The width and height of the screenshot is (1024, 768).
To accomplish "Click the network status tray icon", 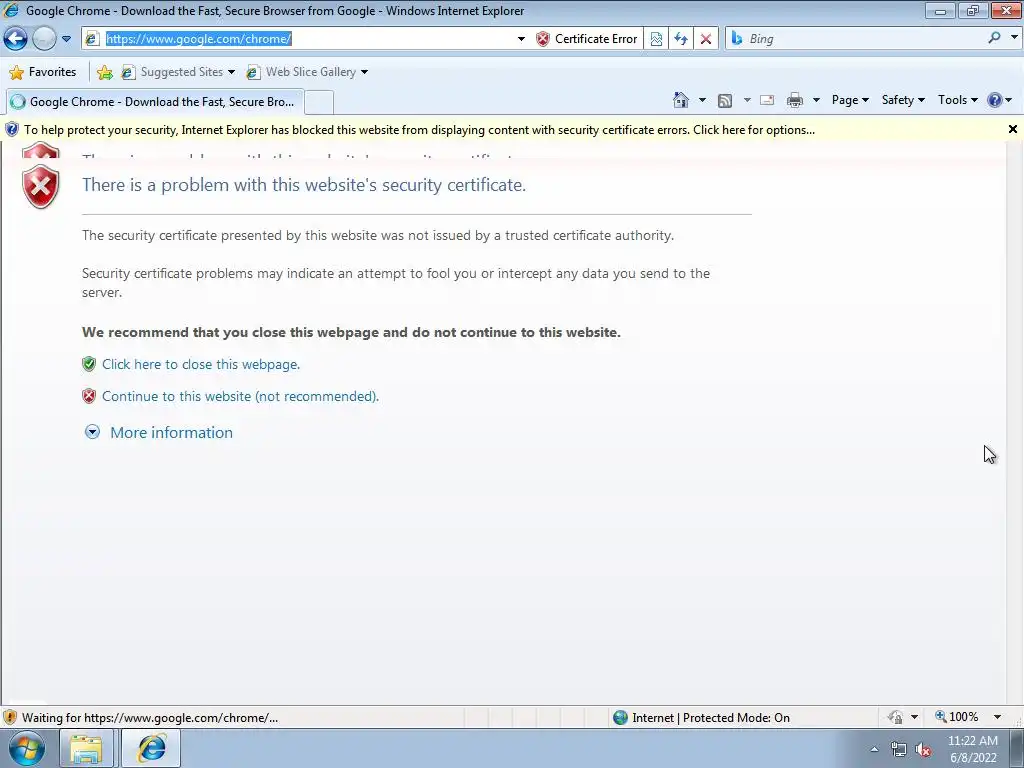I will click(x=899, y=750).
